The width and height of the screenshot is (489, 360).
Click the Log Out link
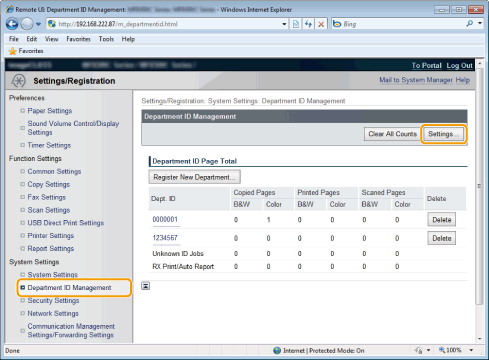pos(459,65)
